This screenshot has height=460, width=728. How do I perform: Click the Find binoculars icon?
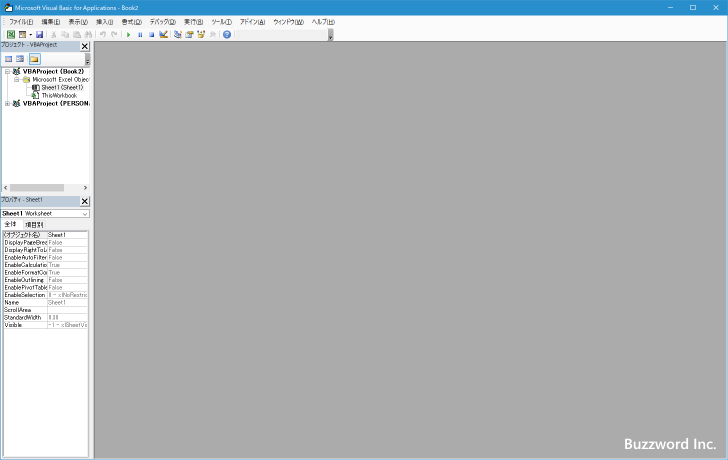coord(88,34)
